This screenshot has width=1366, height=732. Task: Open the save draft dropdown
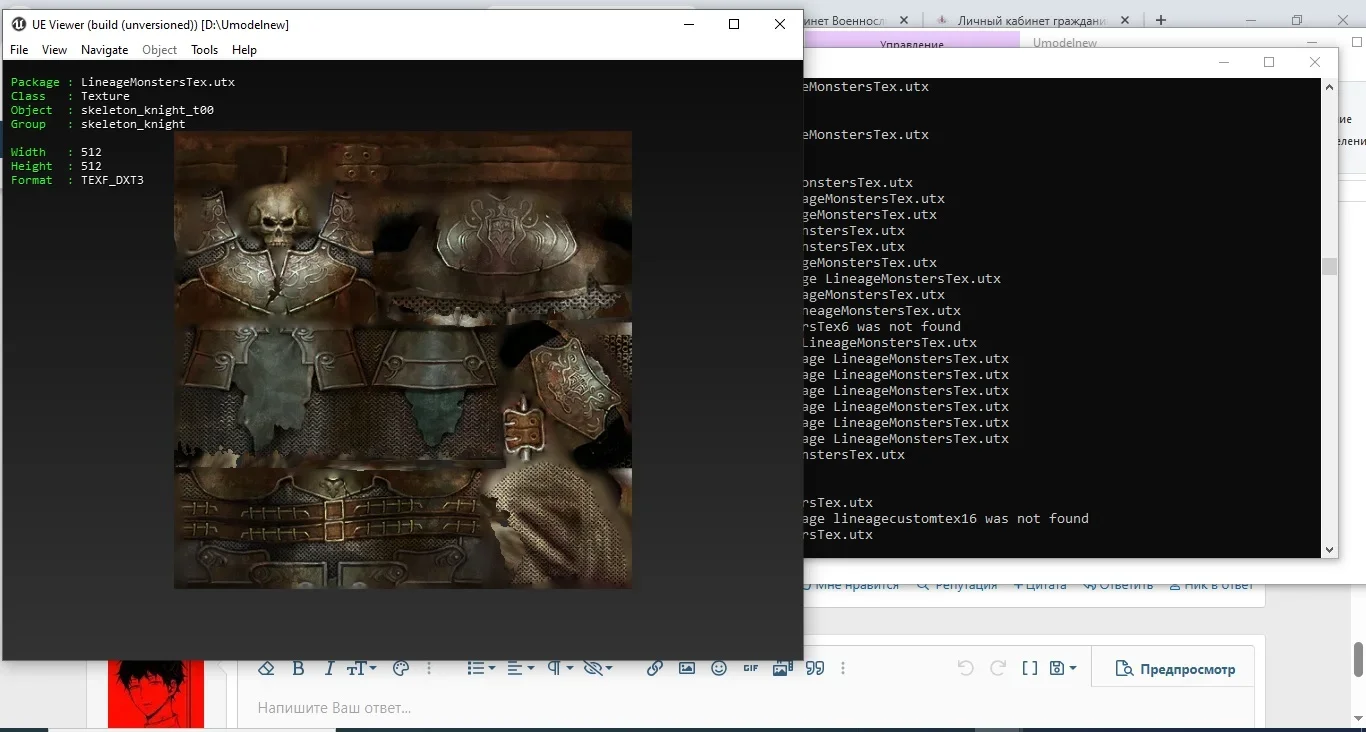(x=1063, y=668)
